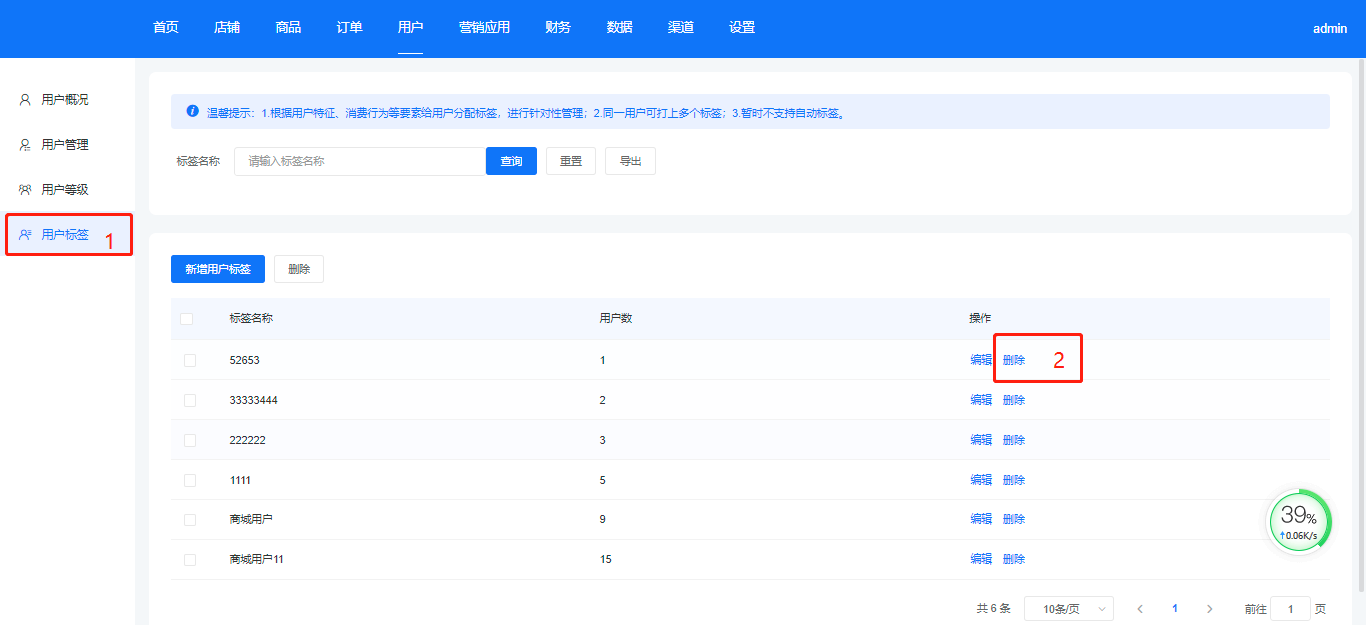The height and width of the screenshot is (625, 1366).
Task: Click the 用户等级 sidebar icon
Action: tap(25, 190)
